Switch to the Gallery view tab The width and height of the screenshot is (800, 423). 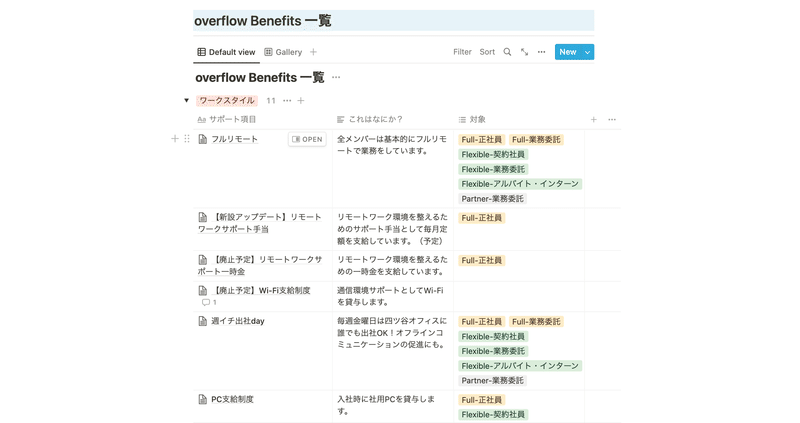click(283, 52)
